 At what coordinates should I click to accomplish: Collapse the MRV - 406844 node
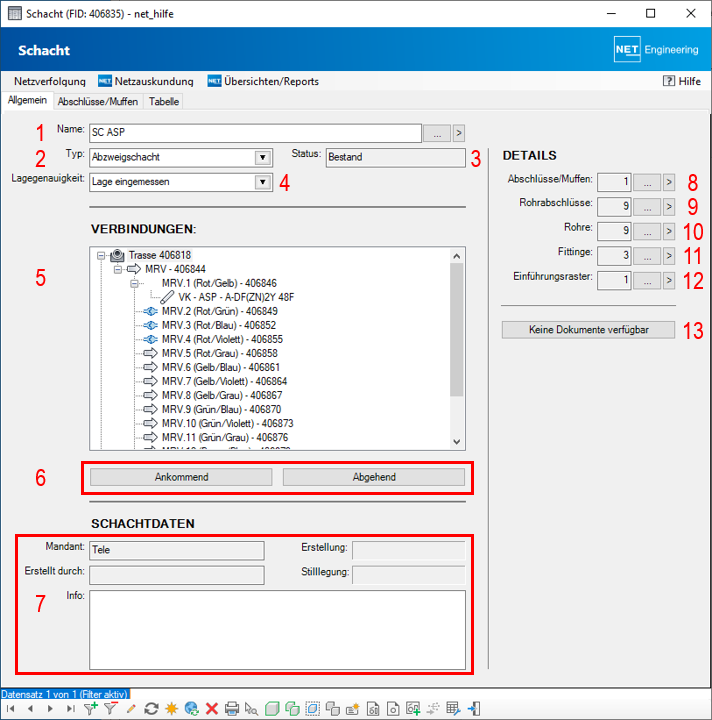tap(116, 269)
